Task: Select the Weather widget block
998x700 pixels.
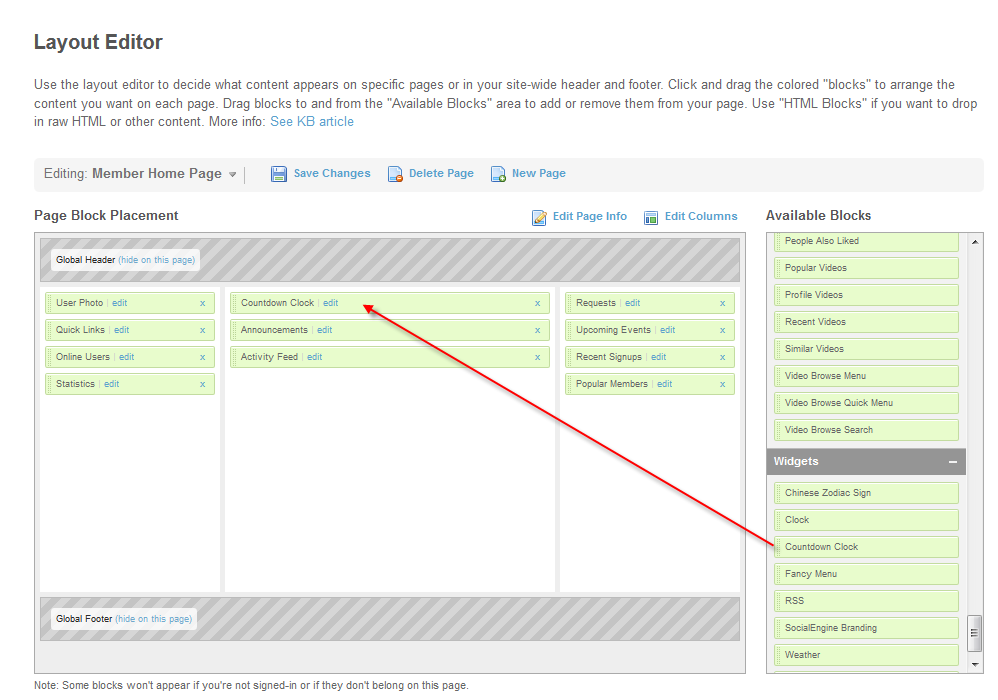Action: [x=802, y=655]
